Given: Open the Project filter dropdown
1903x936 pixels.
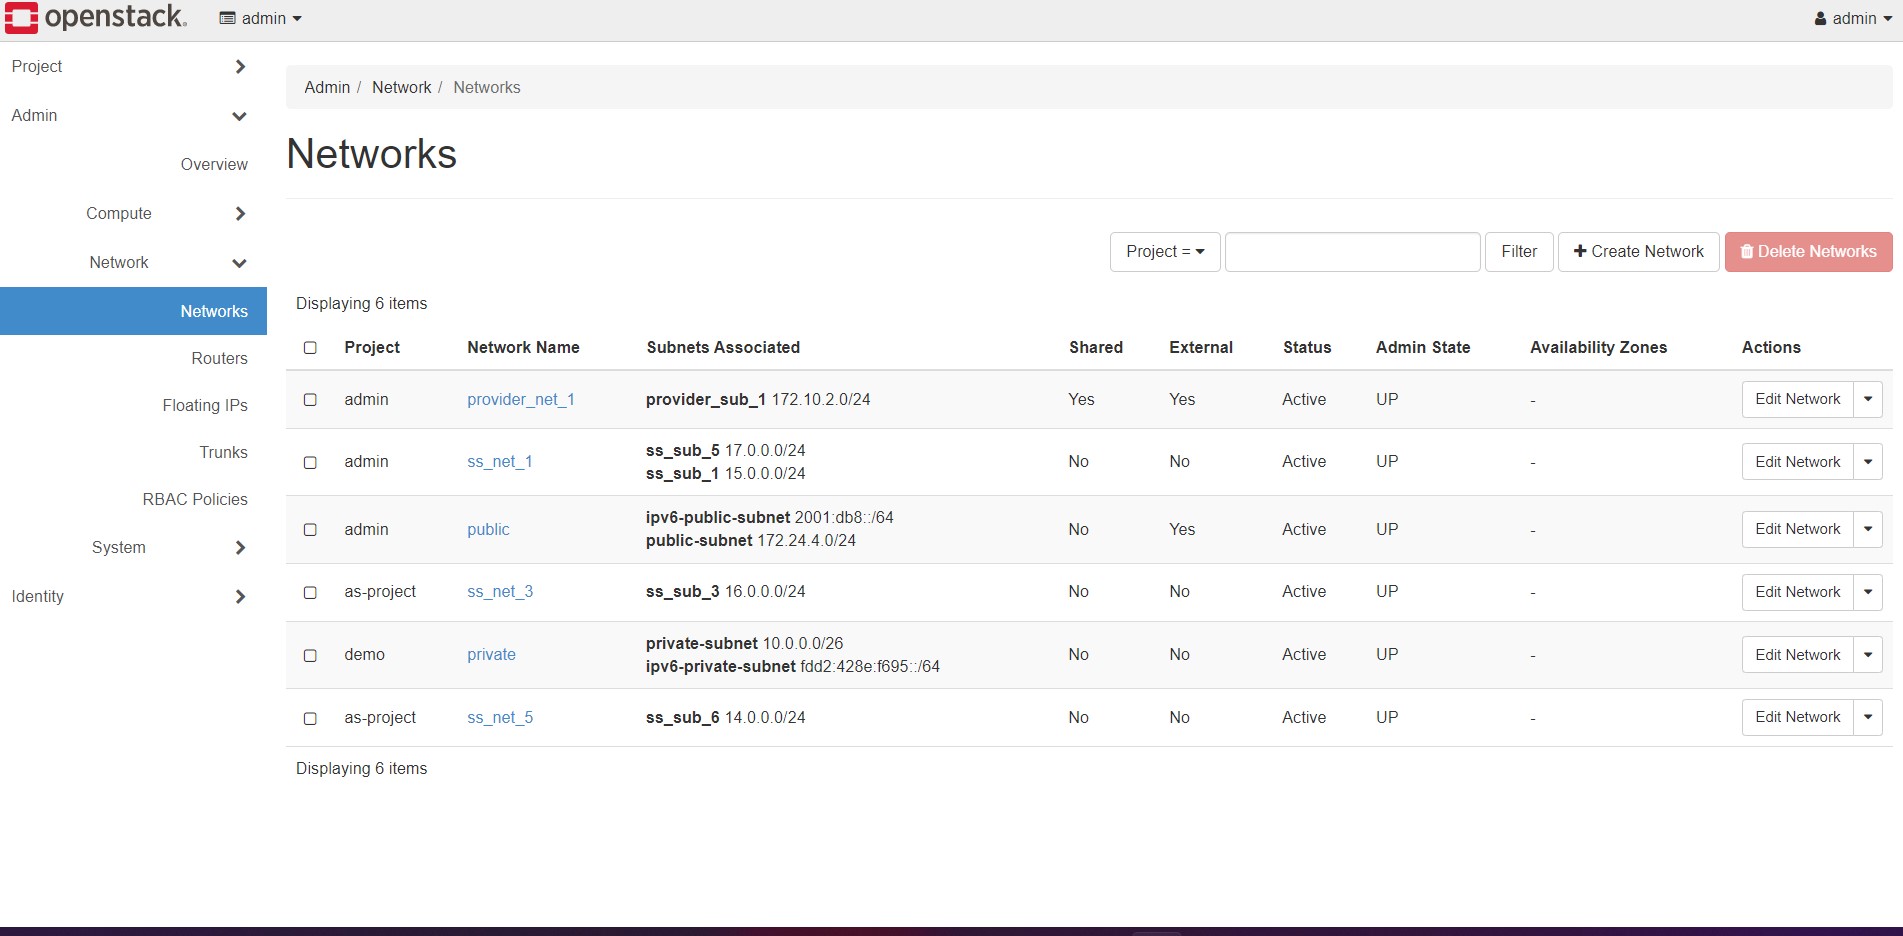Looking at the screenshot, I should (x=1164, y=252).
